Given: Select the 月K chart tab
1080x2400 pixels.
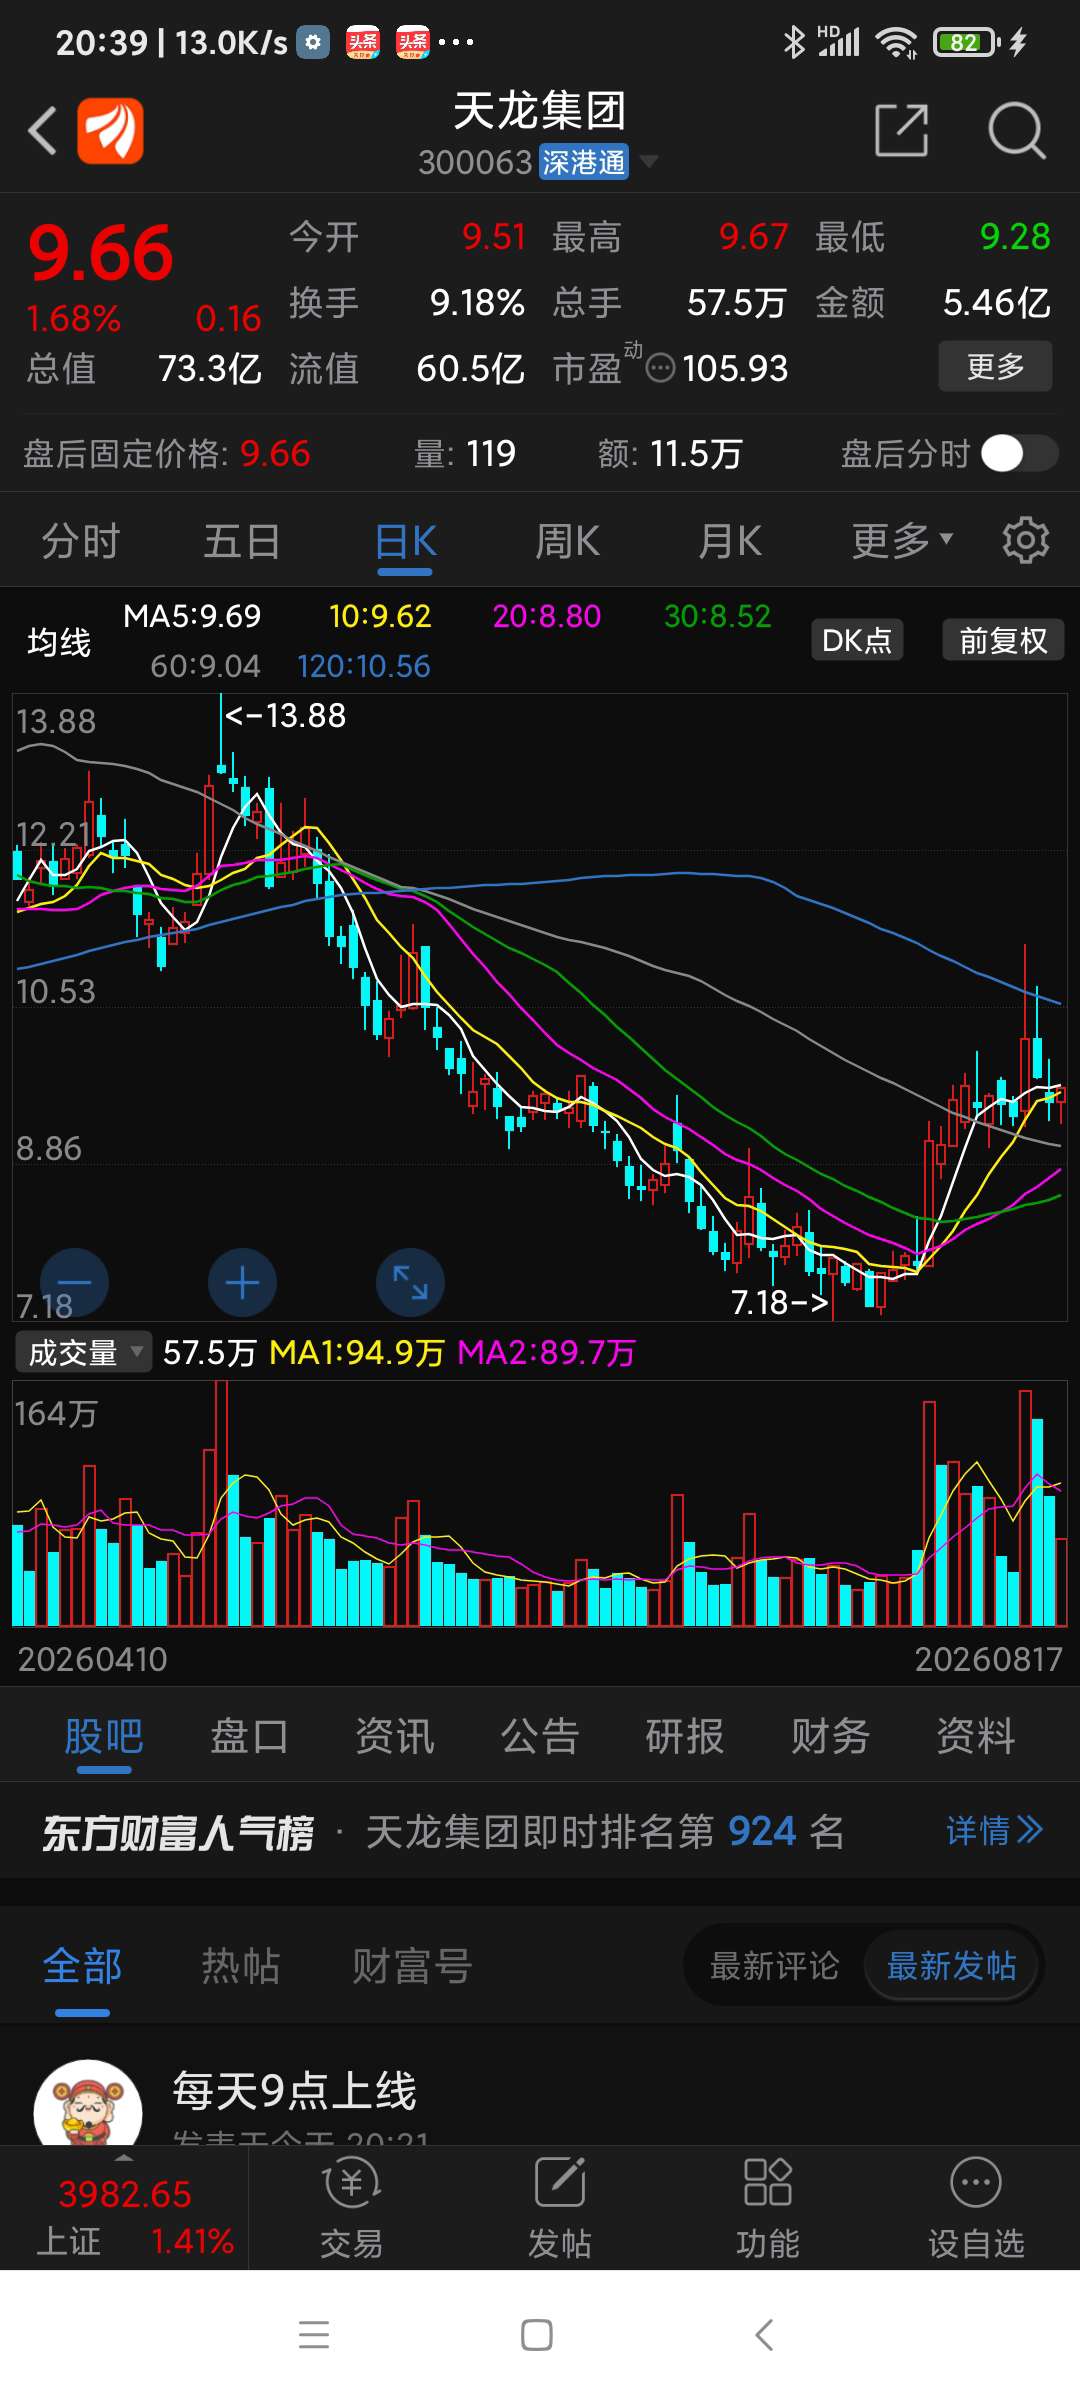Looking at the screenshot, I should point(729,541).
